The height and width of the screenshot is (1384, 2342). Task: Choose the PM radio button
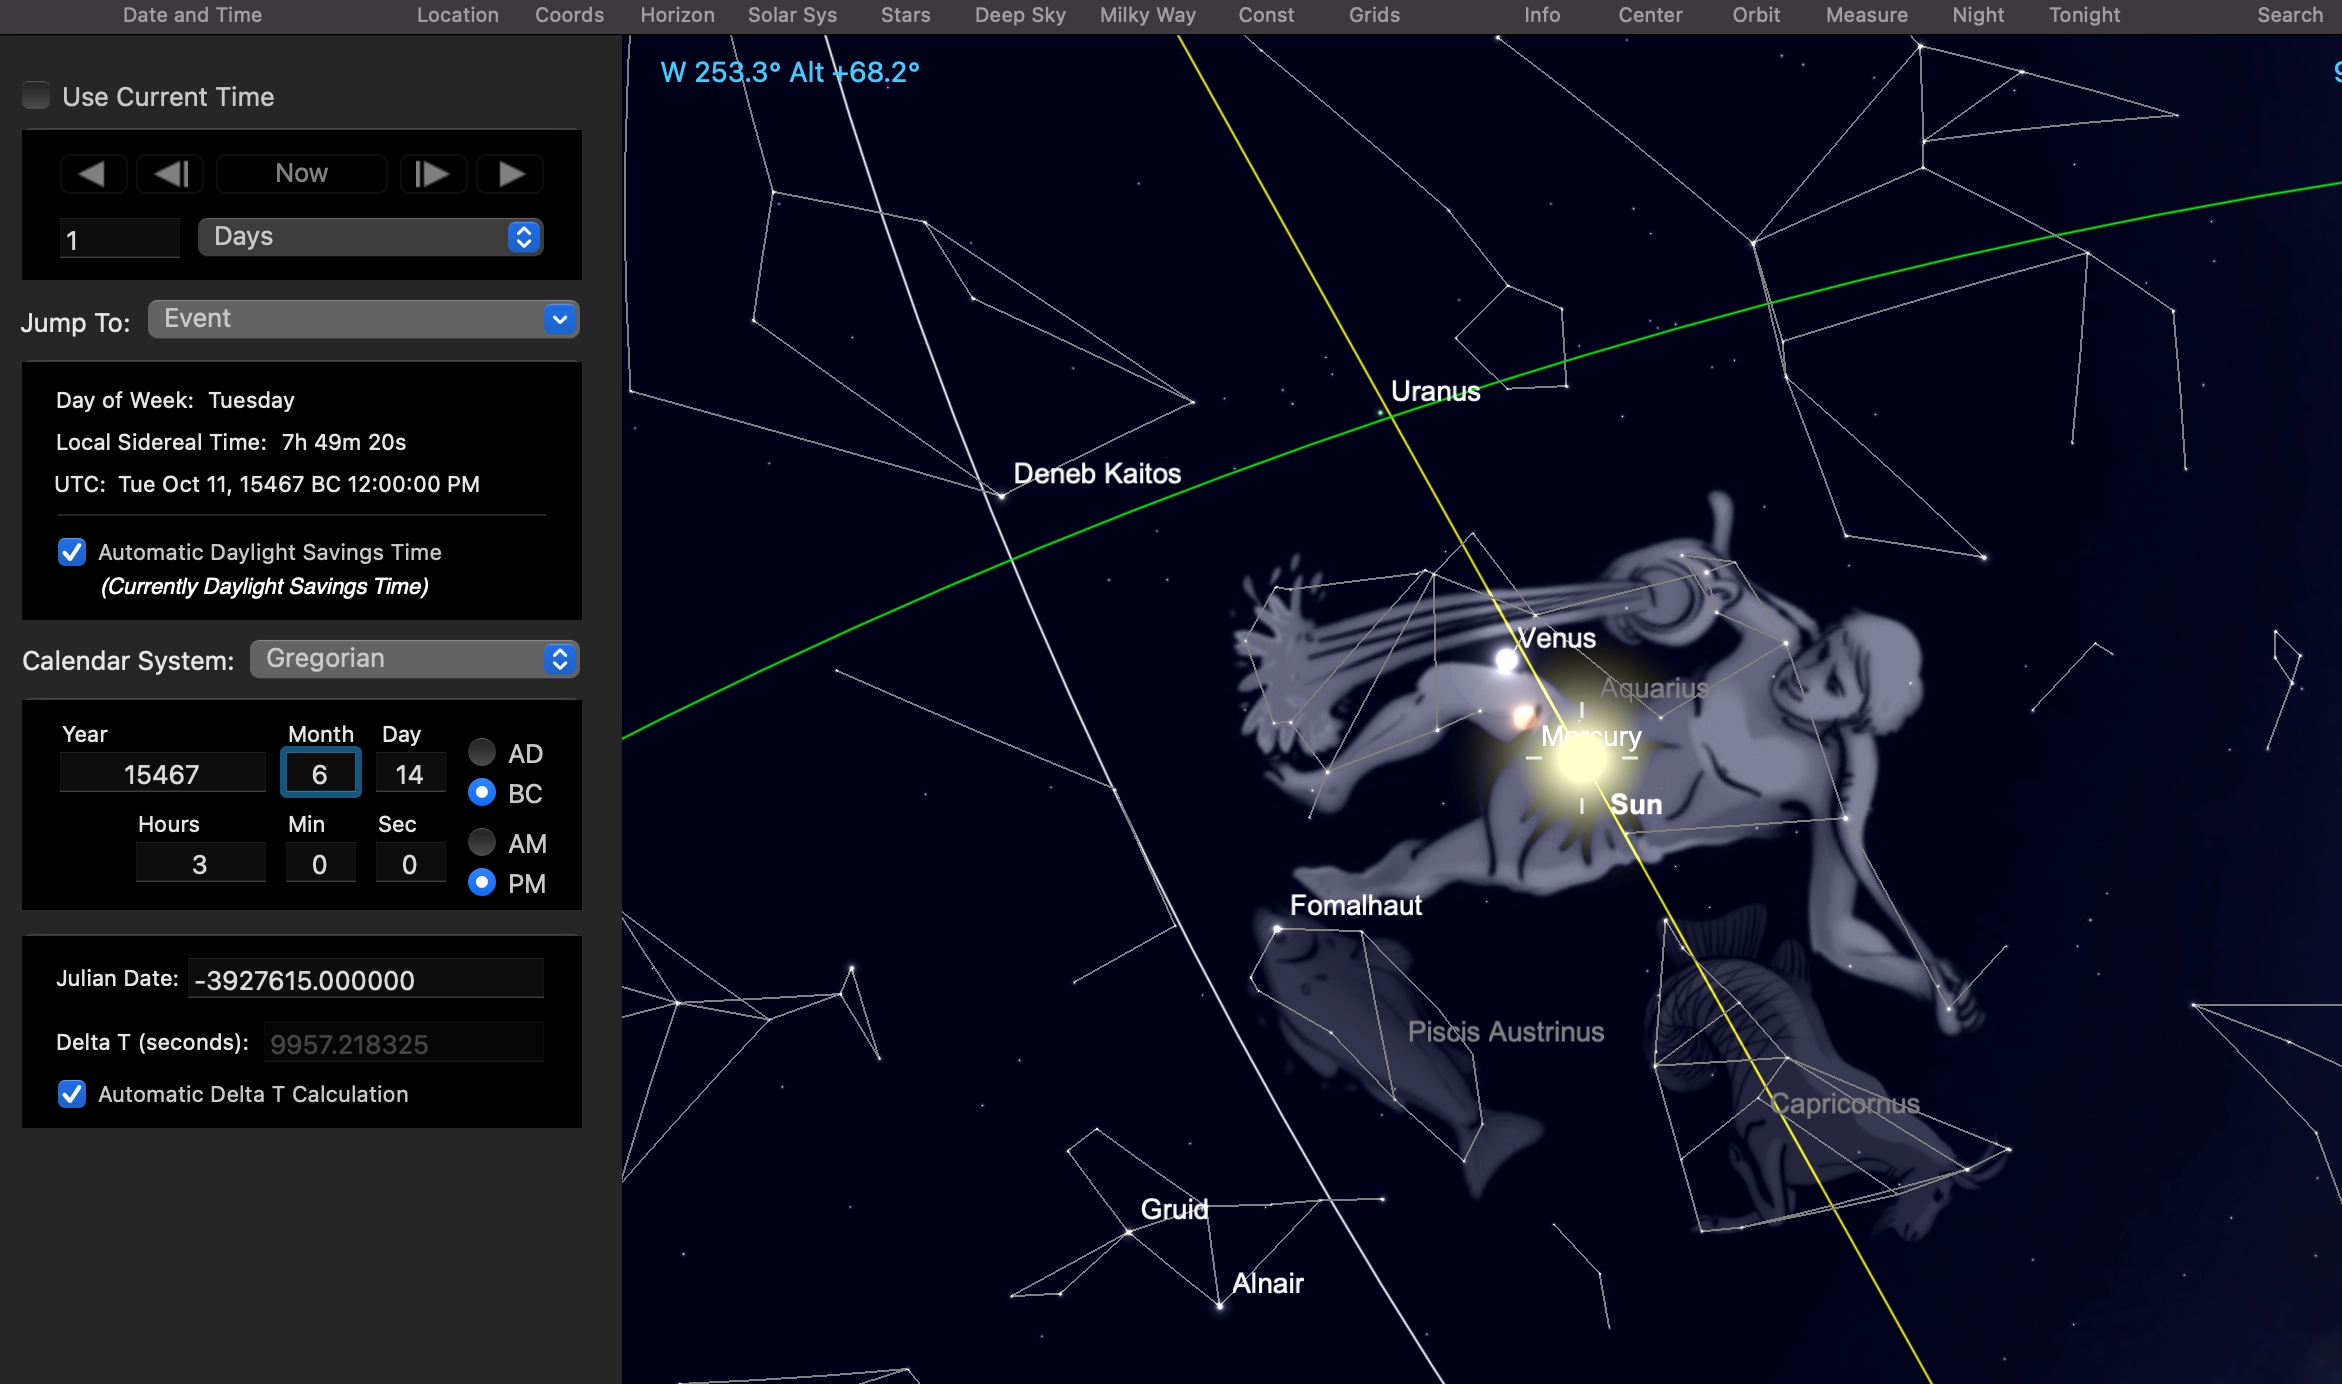482,883
